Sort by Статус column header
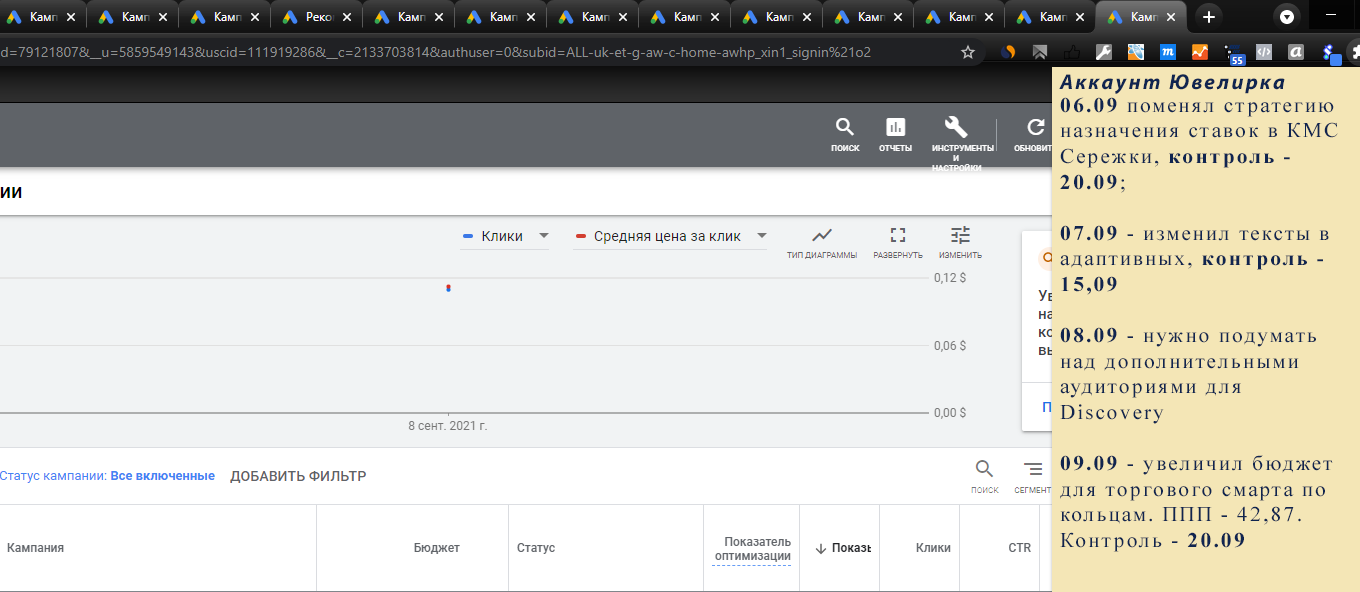1360x592 pixels. [x=536, y=548]
